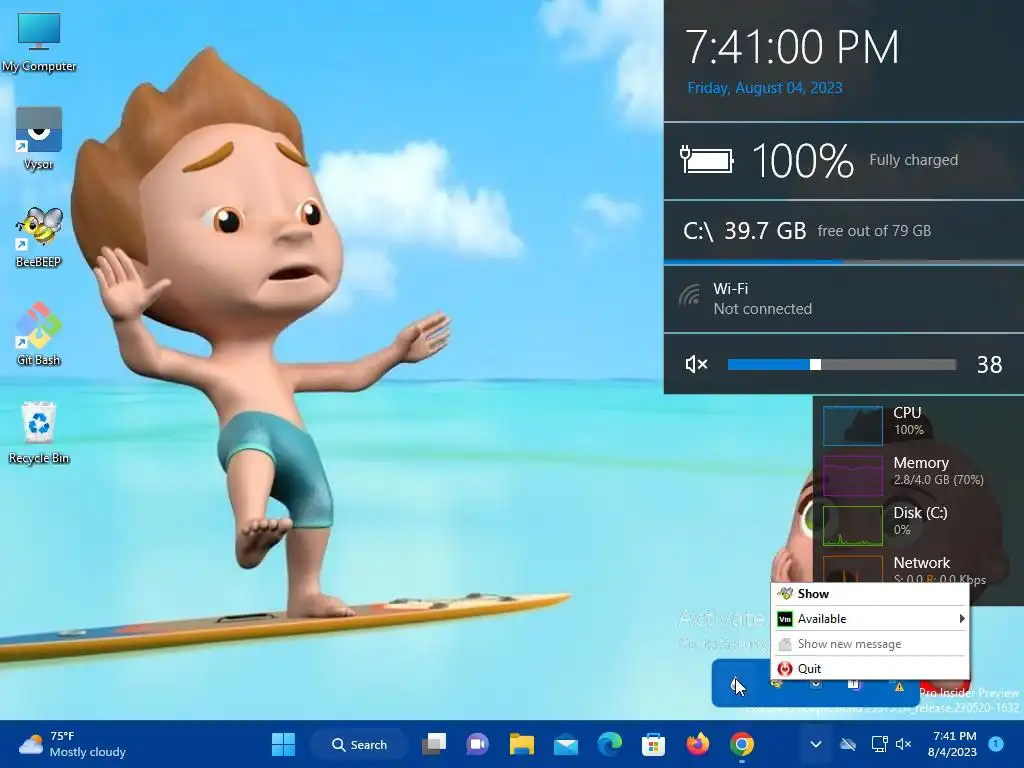Screen dimensions: 1024x768
Task: Click the Wi-Fi Not connected widget
Action: [844, 299]
